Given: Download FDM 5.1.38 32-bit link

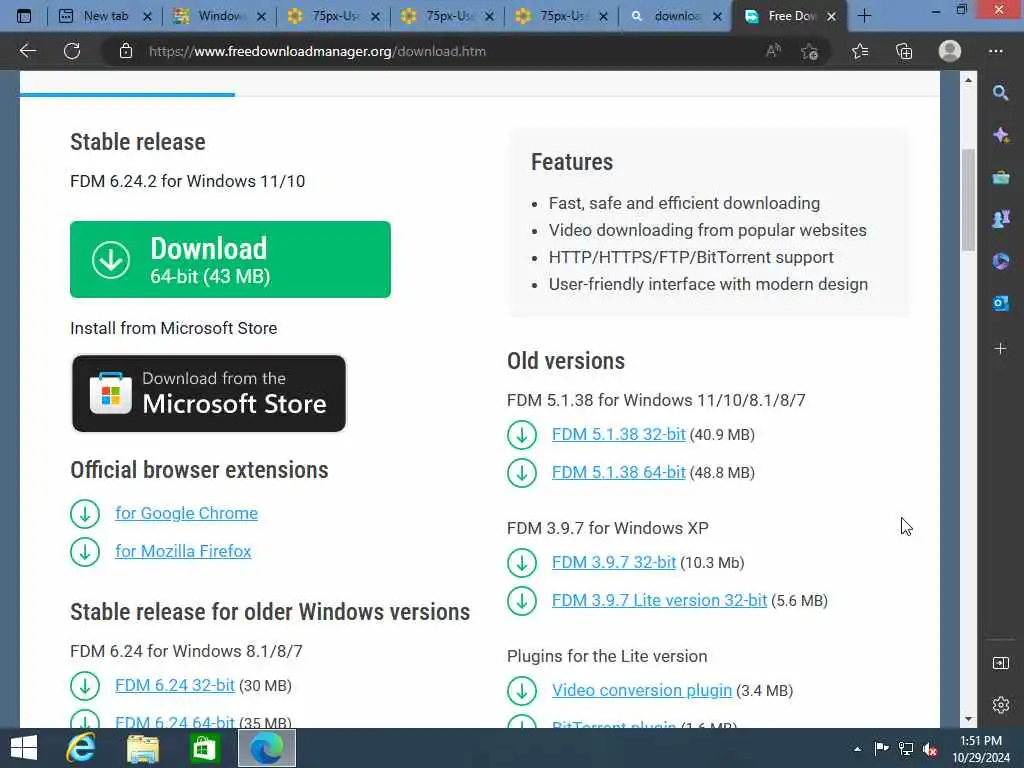Looking at the screenshot, I should tap(618, 434).
